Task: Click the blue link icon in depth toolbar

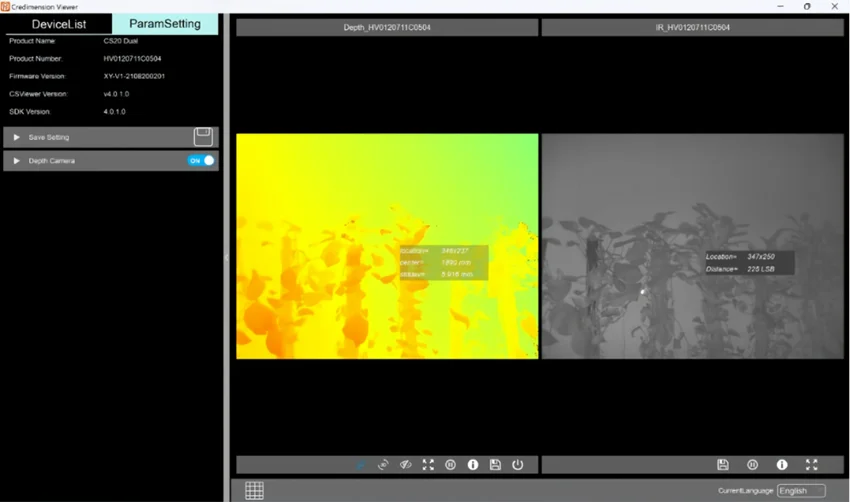Action: pyautogui.click(x=360, y=465)
